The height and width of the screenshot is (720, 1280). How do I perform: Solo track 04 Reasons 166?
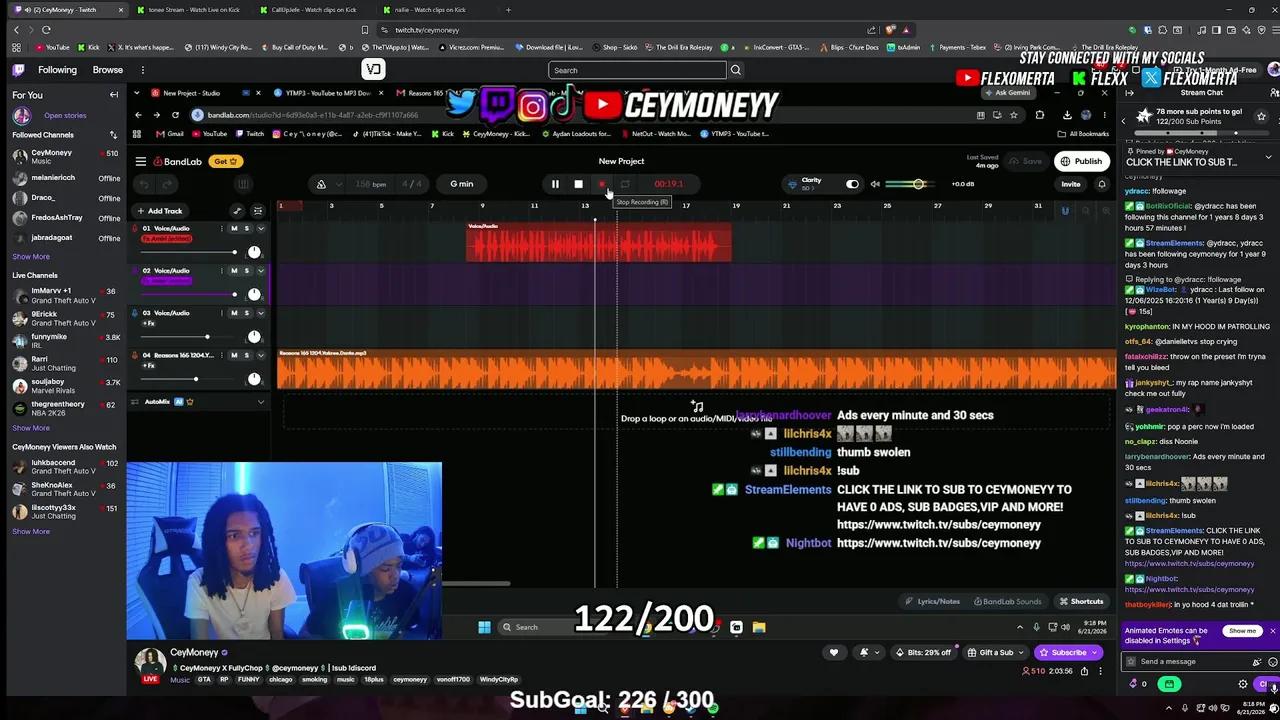247,355
